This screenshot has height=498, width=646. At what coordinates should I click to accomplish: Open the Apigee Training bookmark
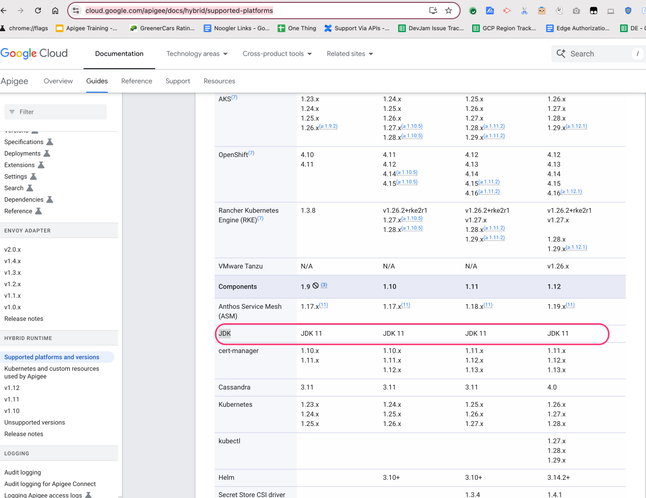[87, 28]
